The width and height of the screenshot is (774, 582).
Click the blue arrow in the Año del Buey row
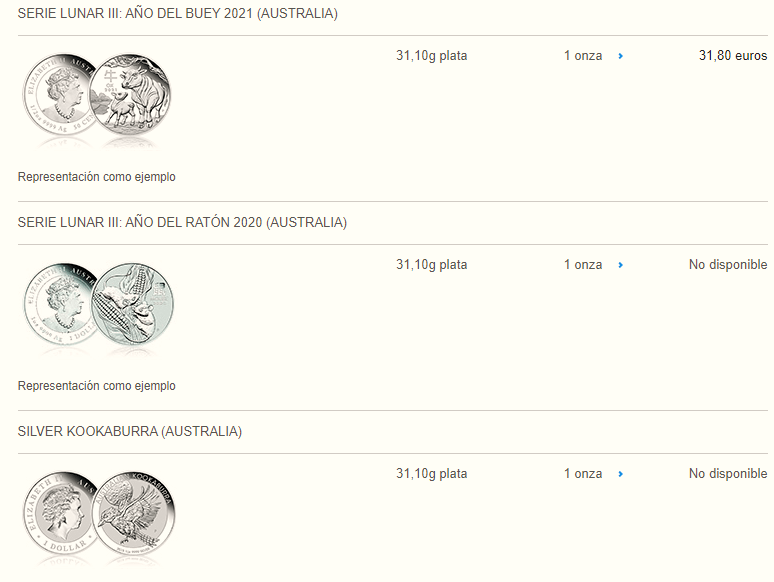pyautogui.click(x=621, y=56)
